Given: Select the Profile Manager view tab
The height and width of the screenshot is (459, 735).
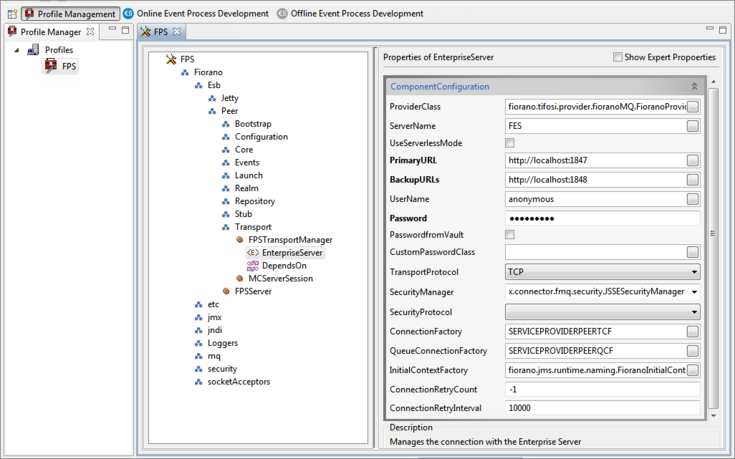Looking at the screenshot, I should [51, 32].
